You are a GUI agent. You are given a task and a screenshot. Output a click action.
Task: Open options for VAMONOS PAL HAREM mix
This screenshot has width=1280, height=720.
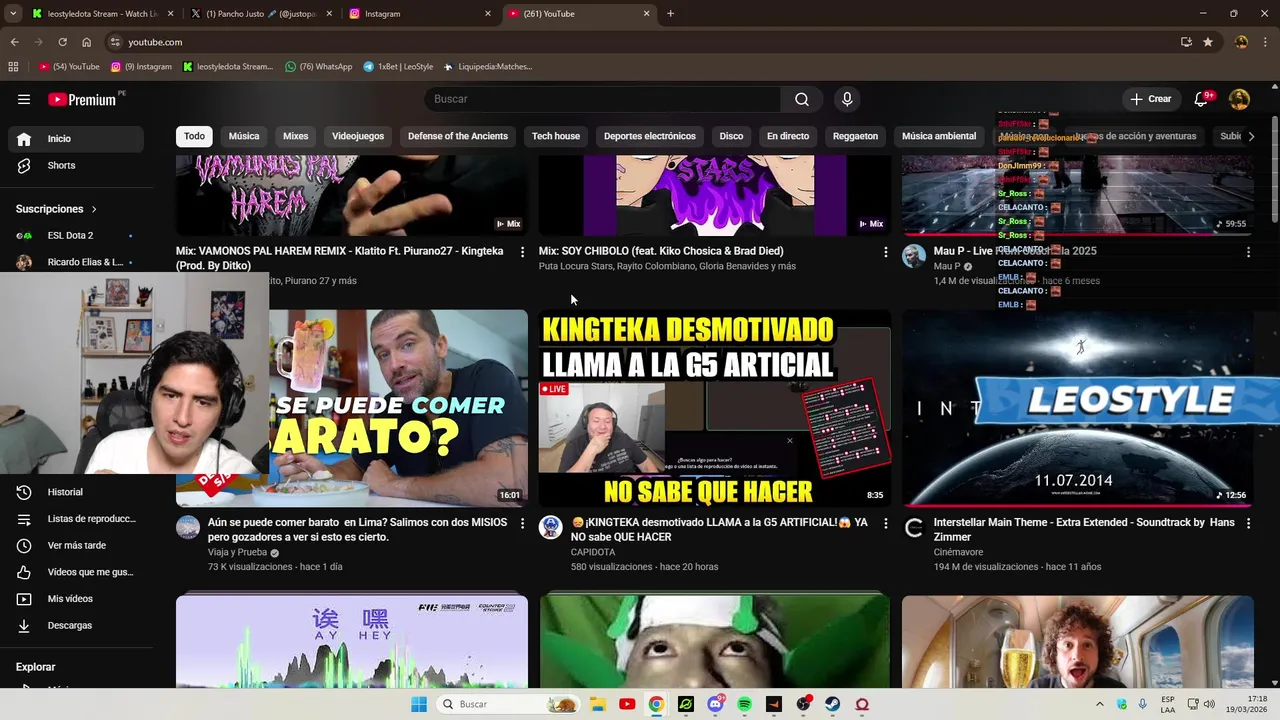[522, 252]
